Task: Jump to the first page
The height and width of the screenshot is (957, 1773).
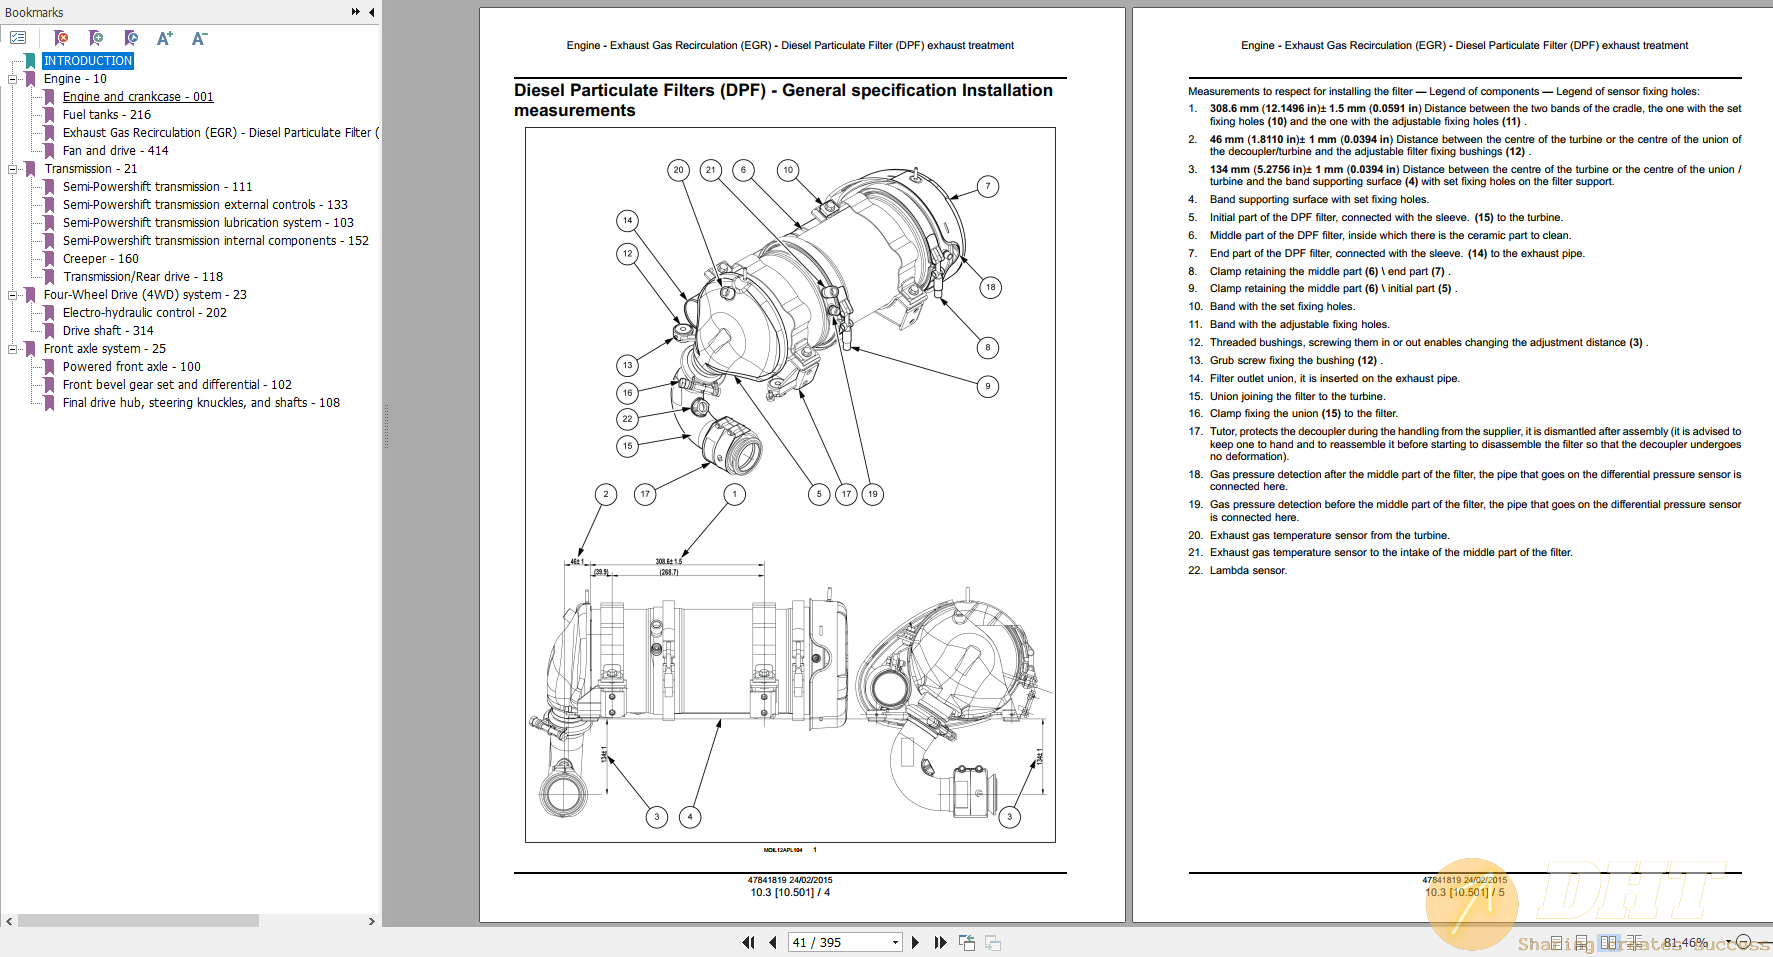Action: pos(749,941)
